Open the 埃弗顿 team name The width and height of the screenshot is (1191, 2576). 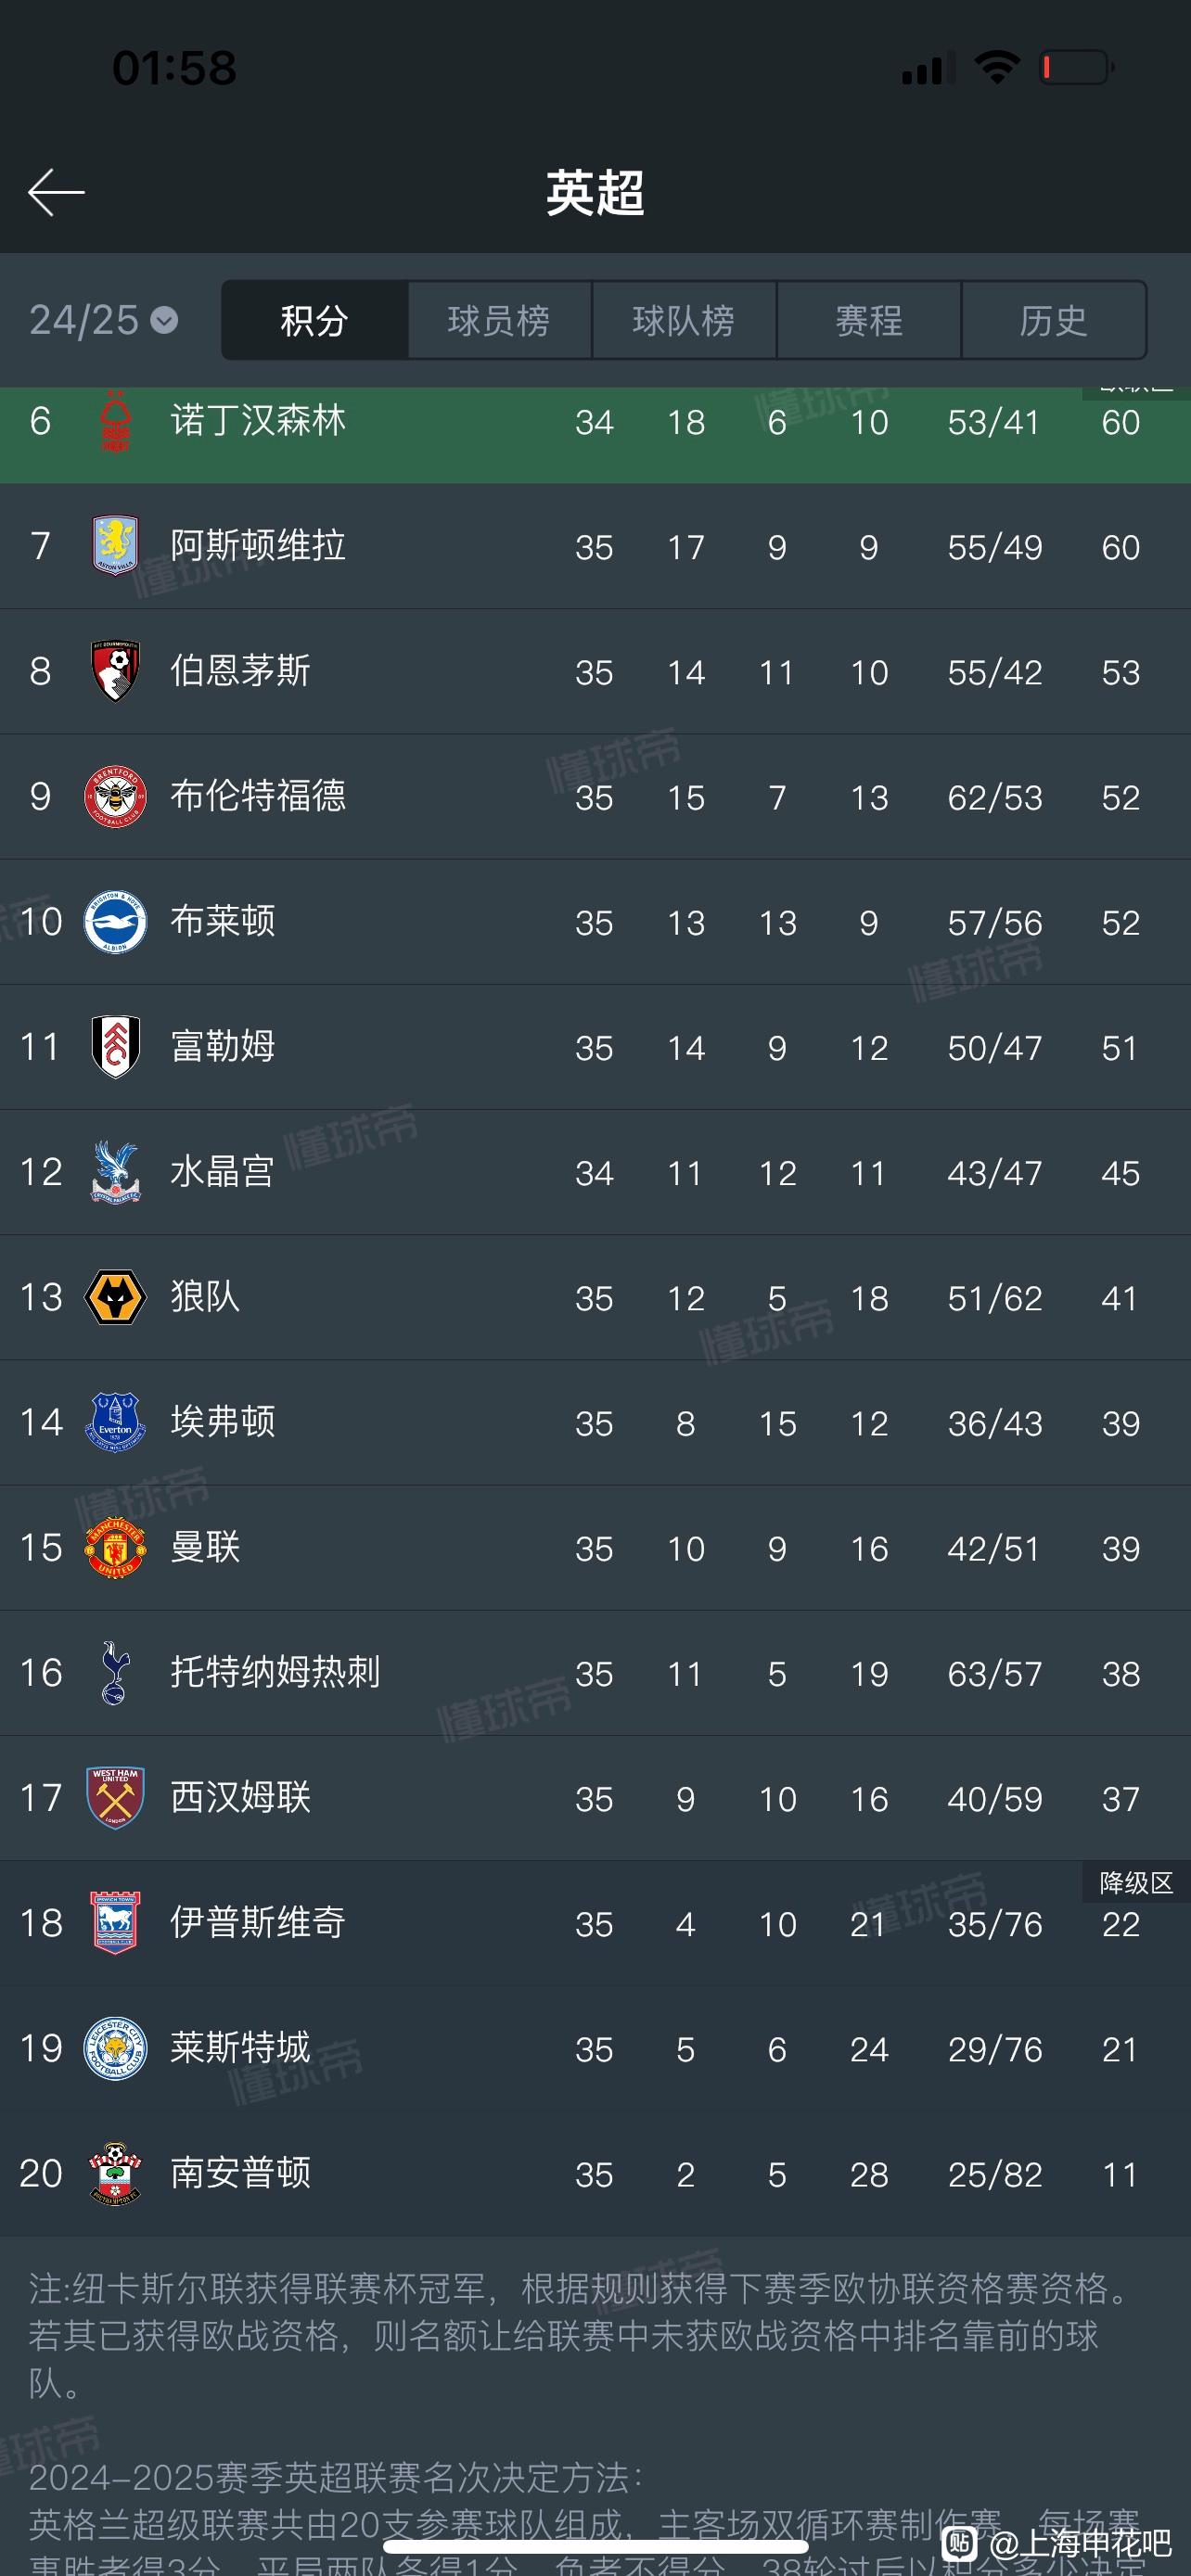click(x=223, y=1421)
